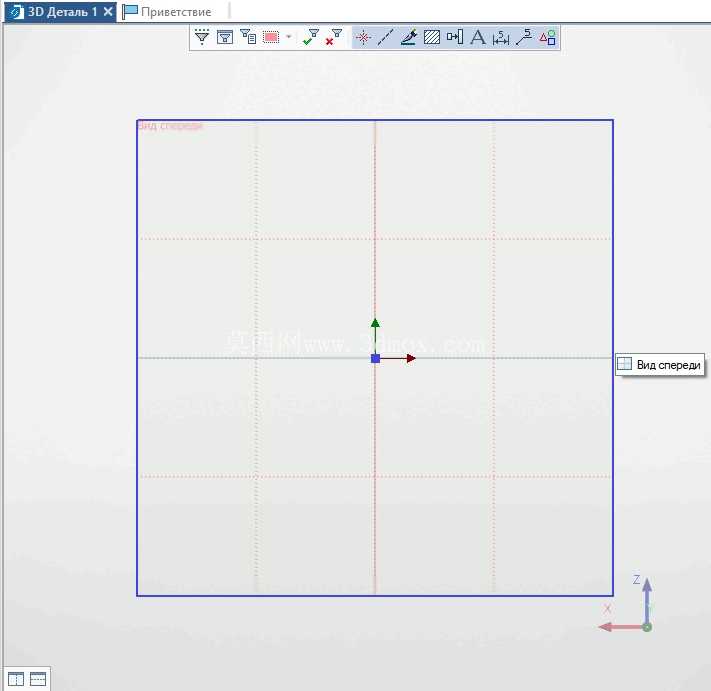Viewport: 711px width, 691px height.
Task: Enable all filters with green check
Action: click(x=311, y=37)
